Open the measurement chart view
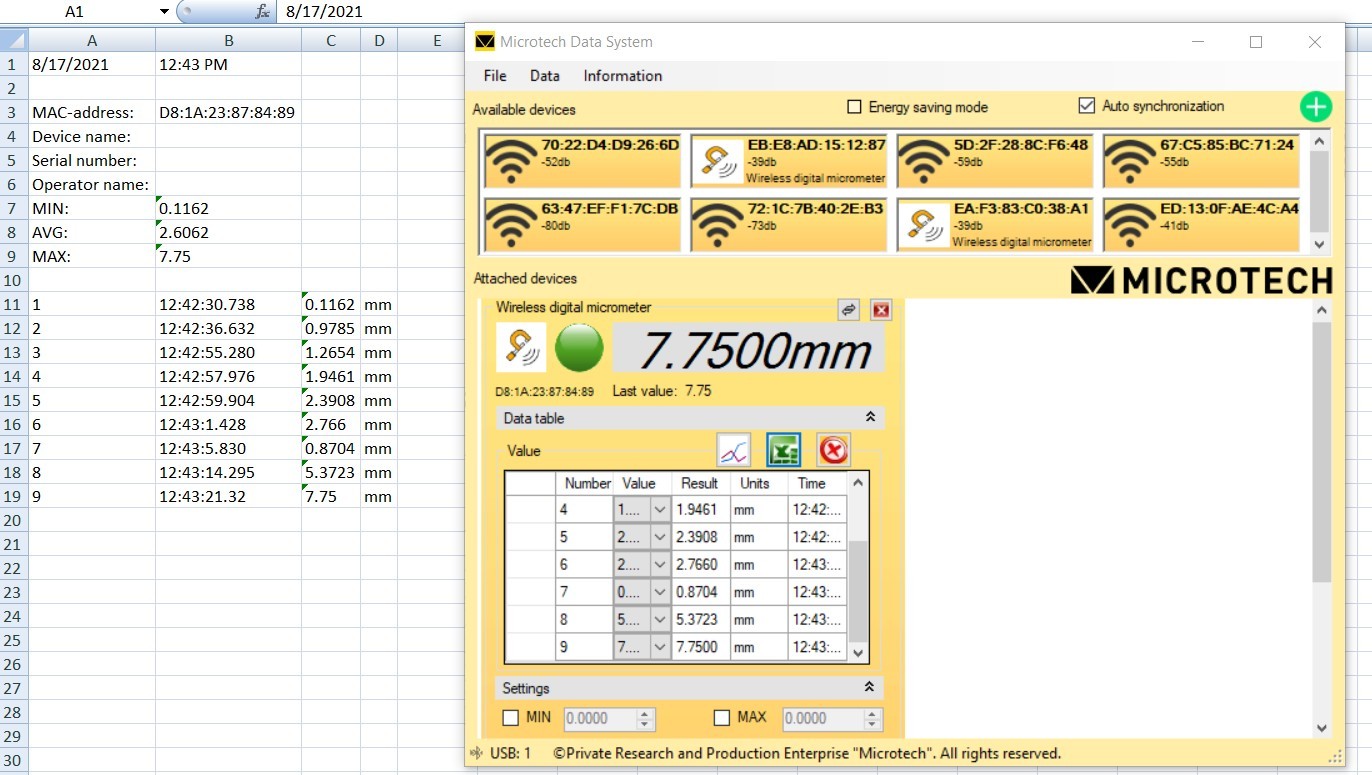This screenshot has width=1372, height=775. [734, 450]
